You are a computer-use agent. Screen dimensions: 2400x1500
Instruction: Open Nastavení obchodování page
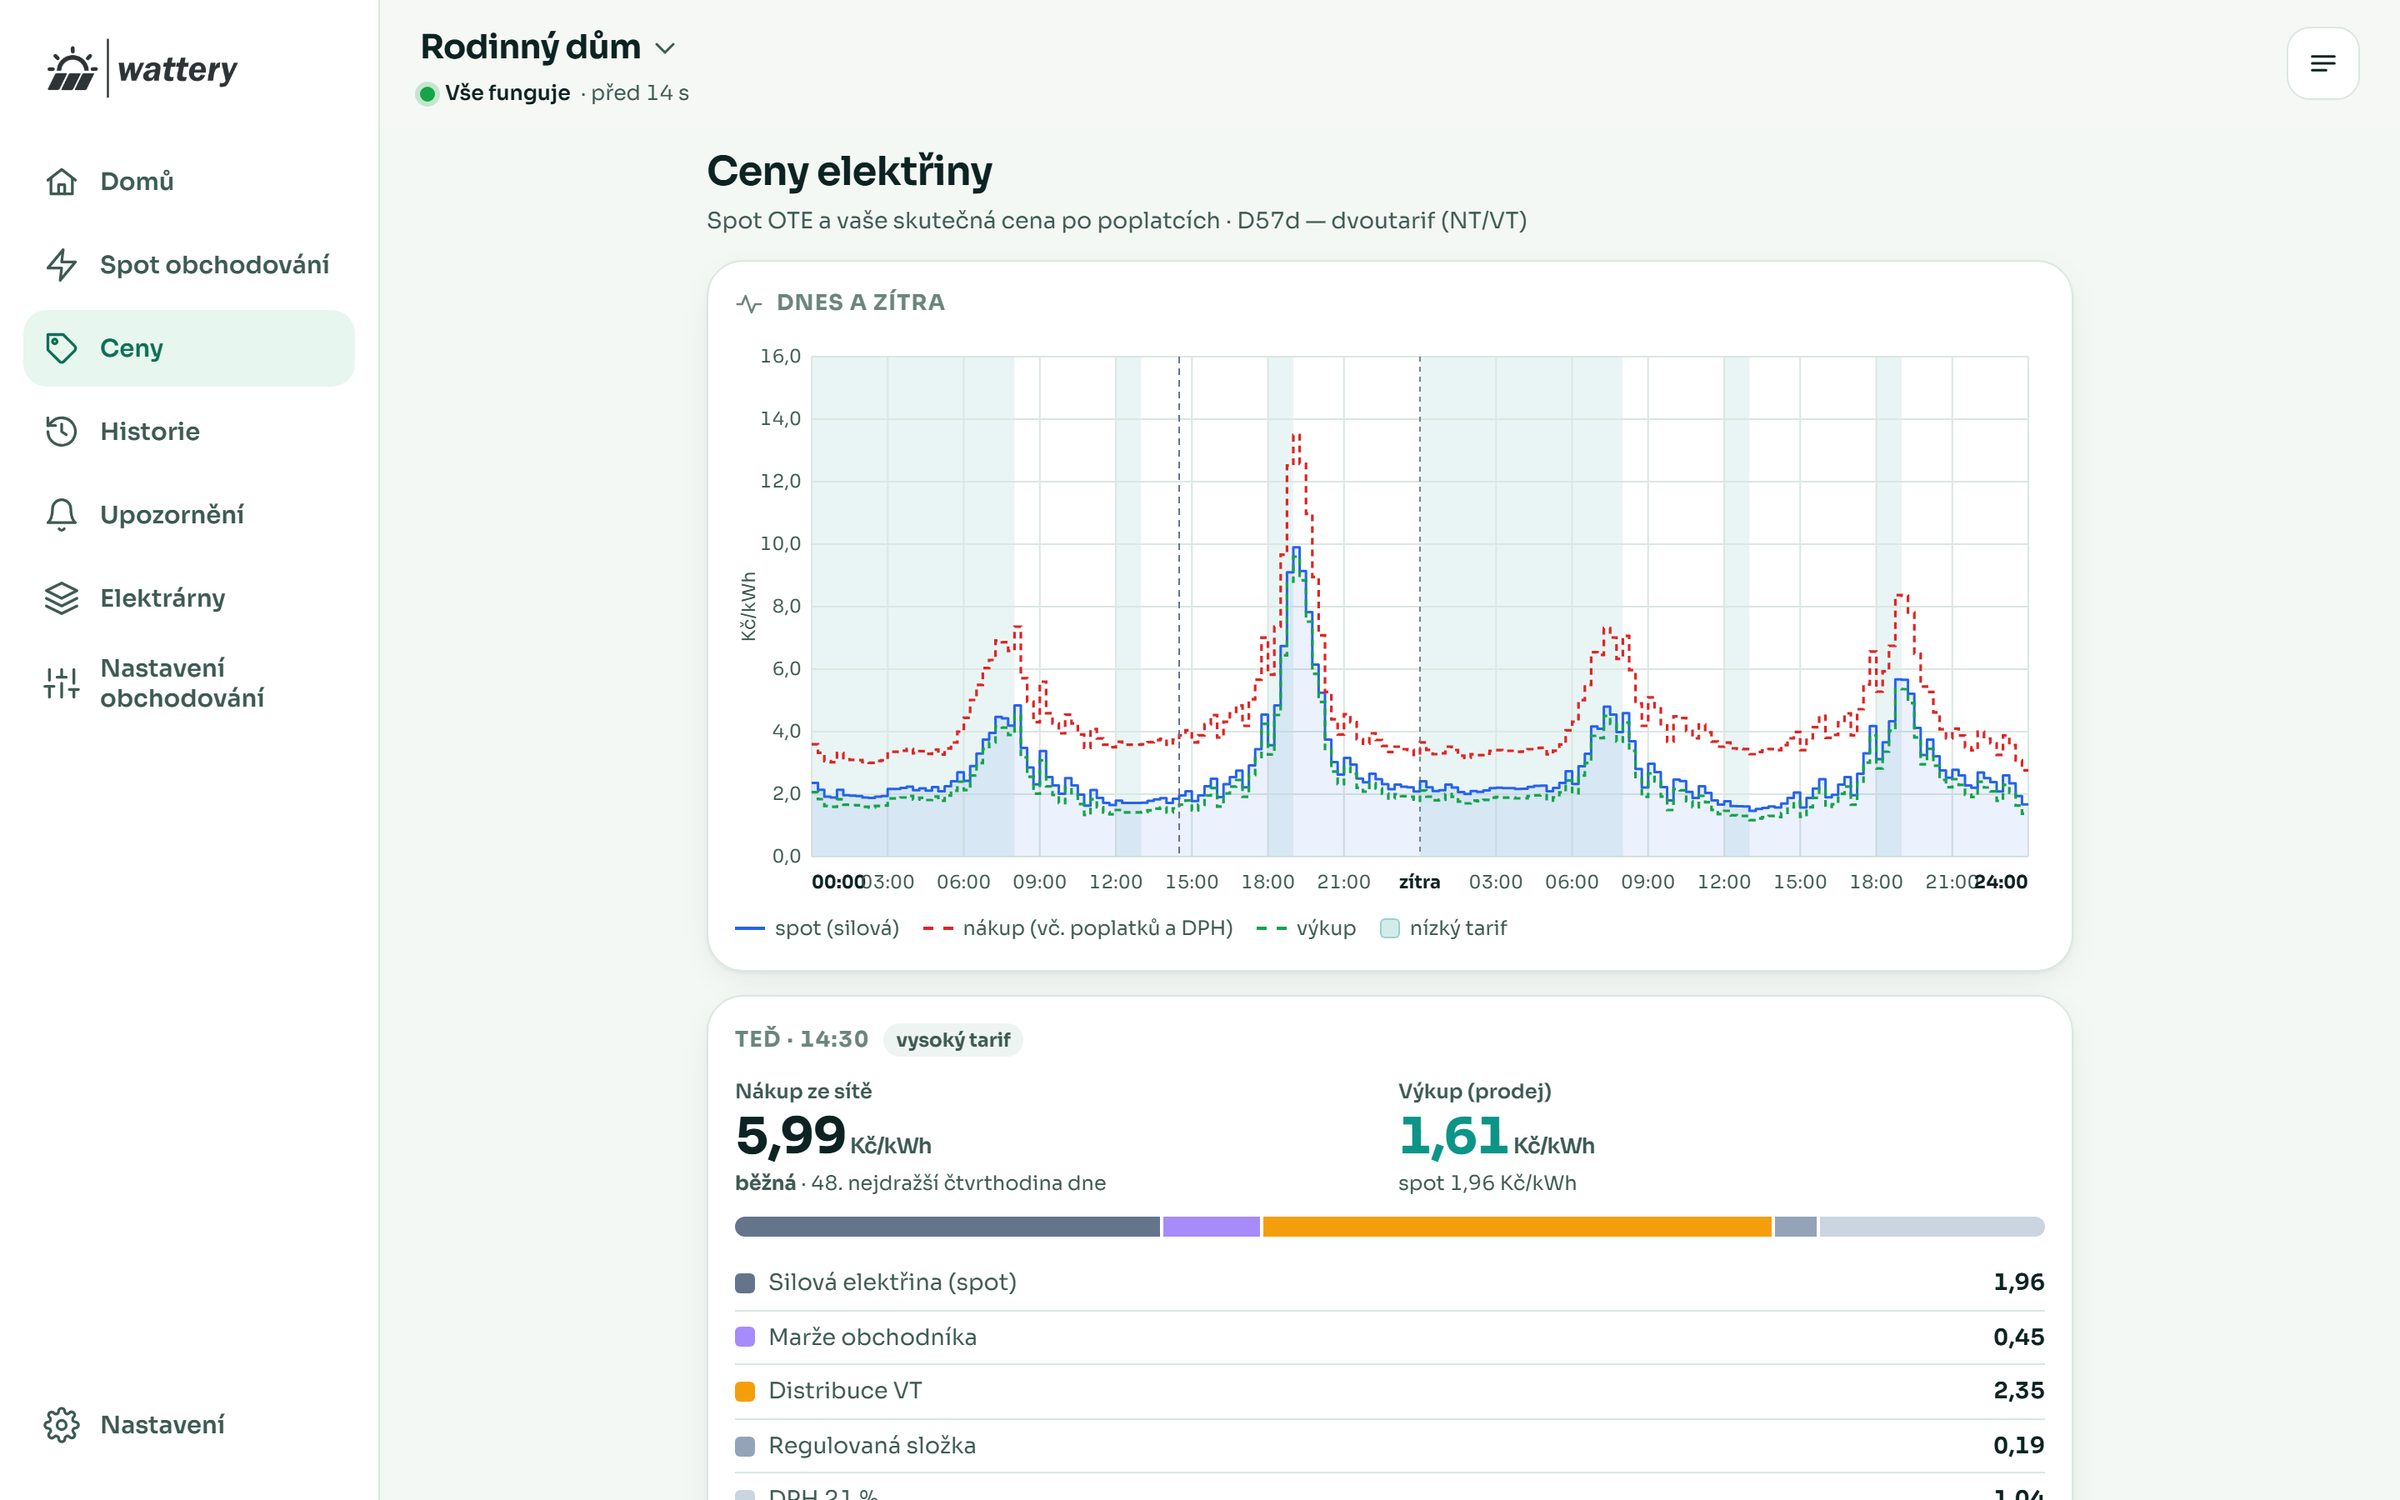tap(189, 683)
